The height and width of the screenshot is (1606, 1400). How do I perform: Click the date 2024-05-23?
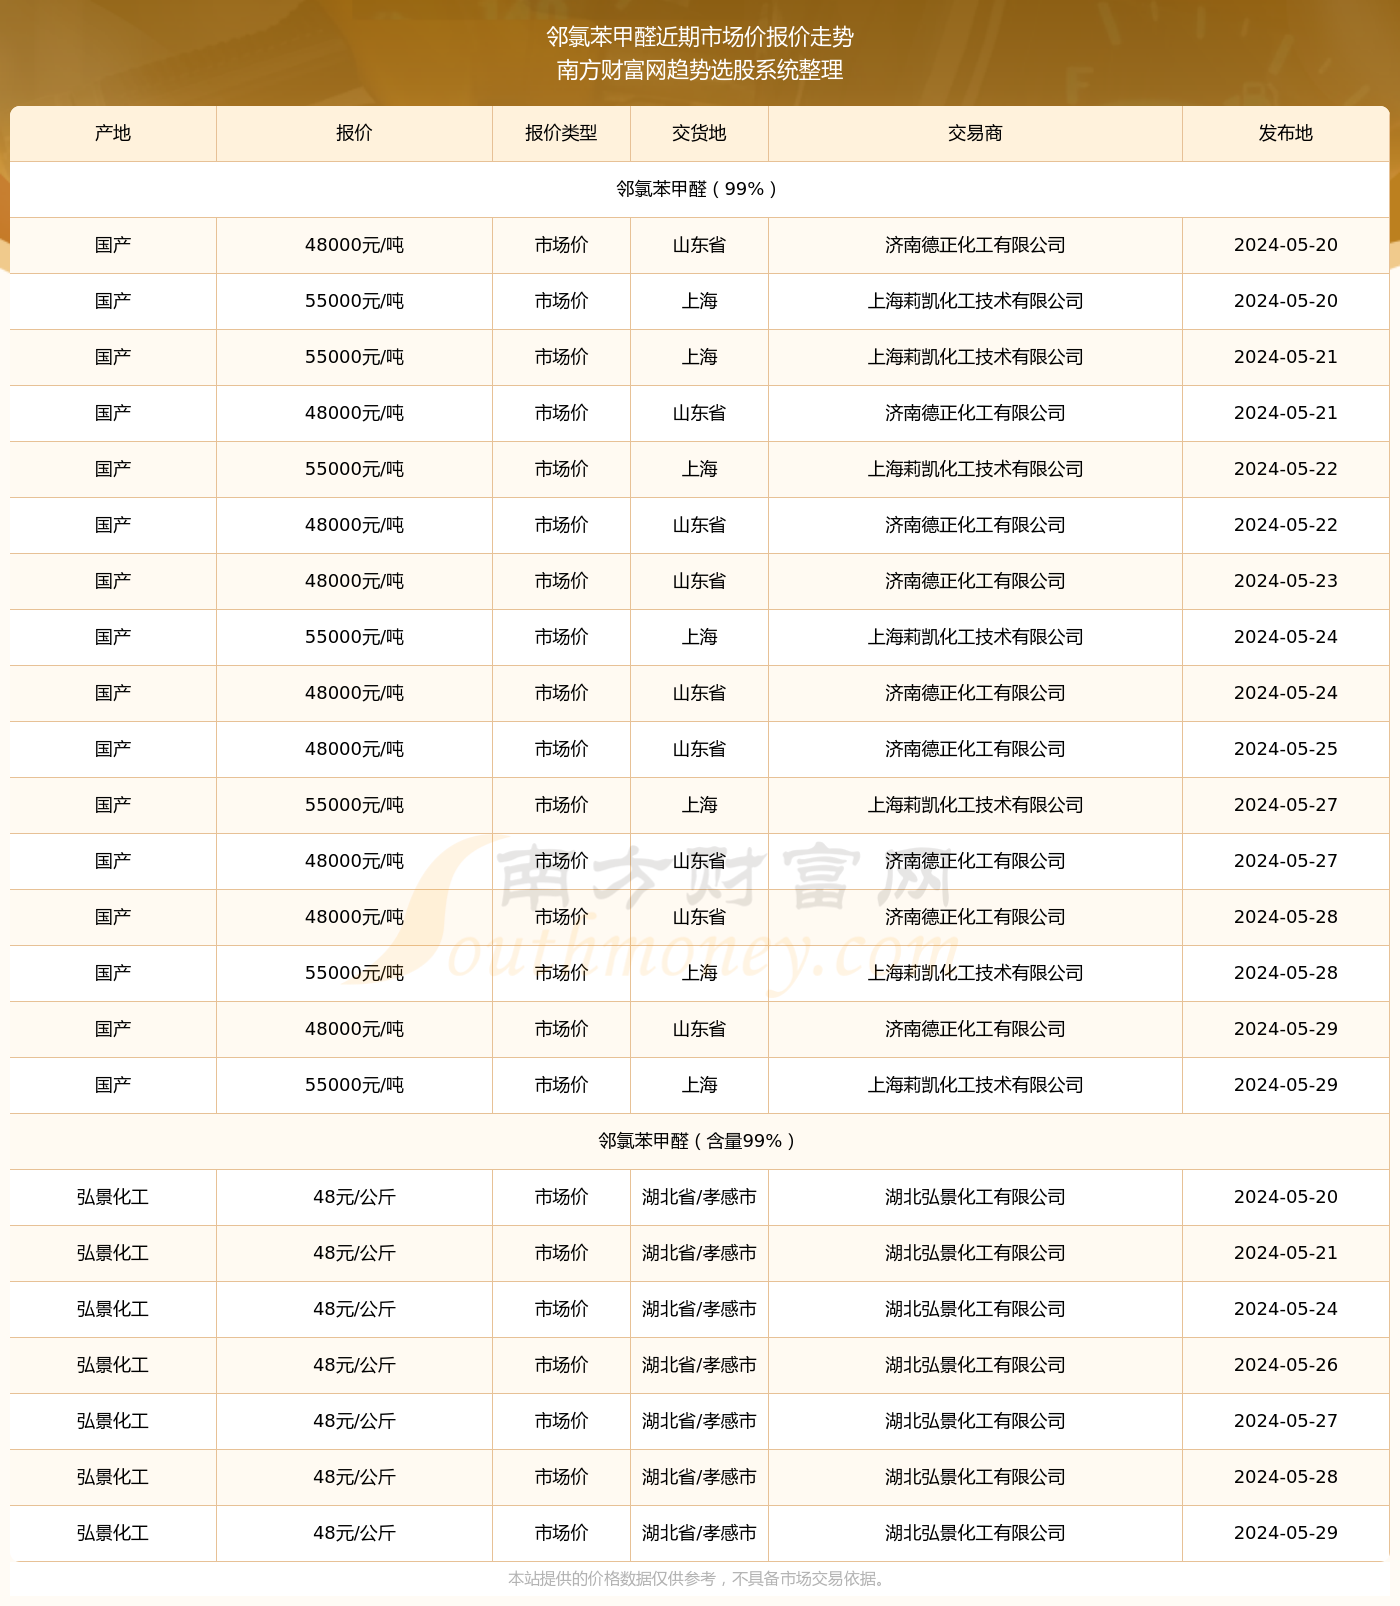(x=1285, y=581)
